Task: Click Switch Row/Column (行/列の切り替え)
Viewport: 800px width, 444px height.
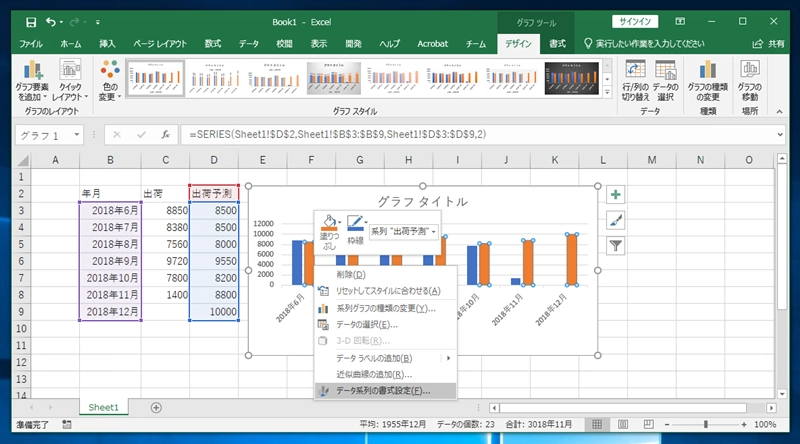Action: click(x=635, y=80)
